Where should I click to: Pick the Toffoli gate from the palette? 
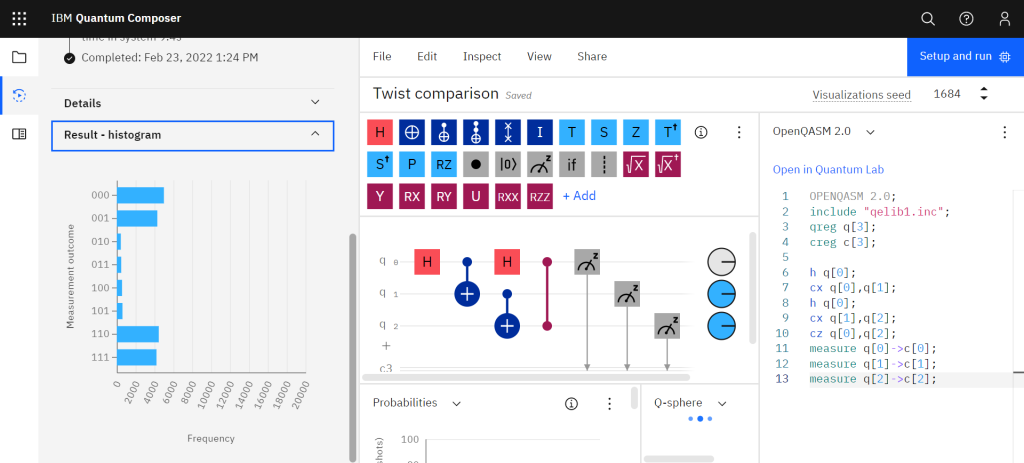pyautogui.click(x=476, y=131)
